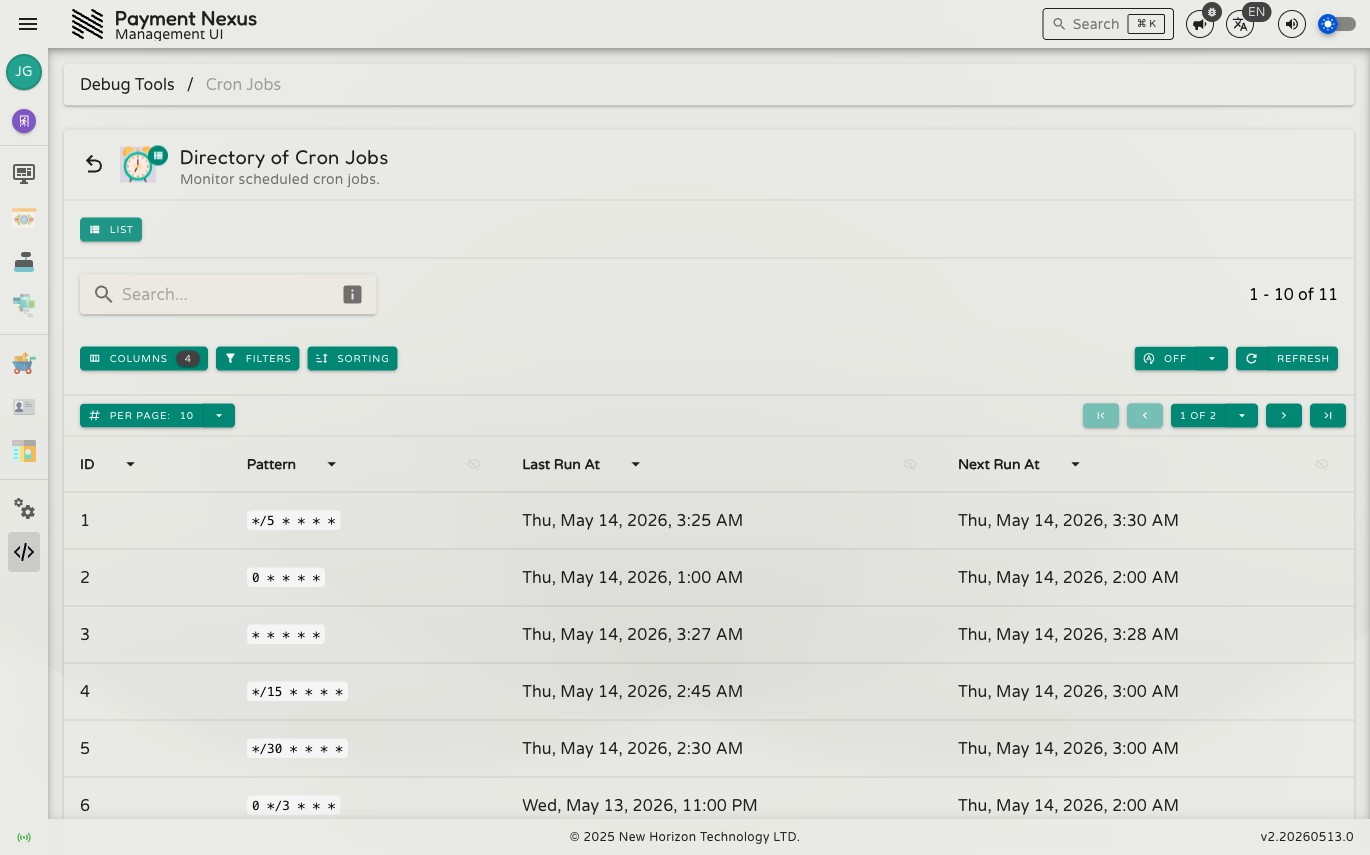The image size is (1370, 855).
Task: Go to the next page
Action: (x=1284, y=415)
